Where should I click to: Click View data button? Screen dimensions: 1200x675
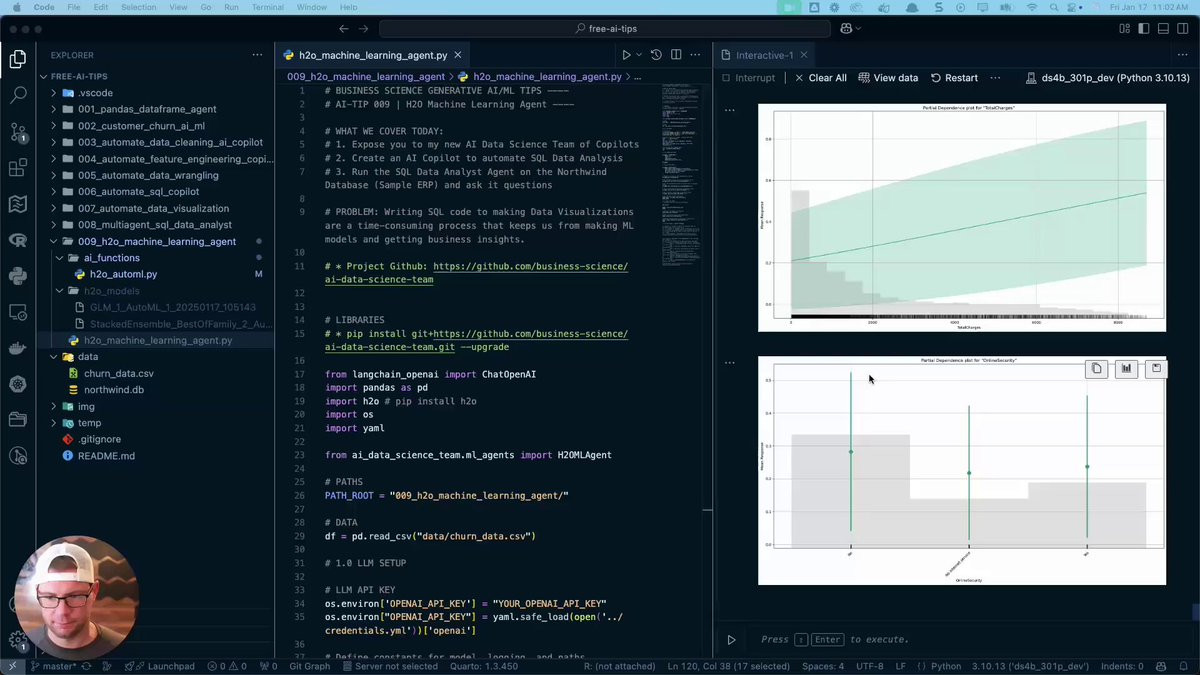tap(888, 77)
